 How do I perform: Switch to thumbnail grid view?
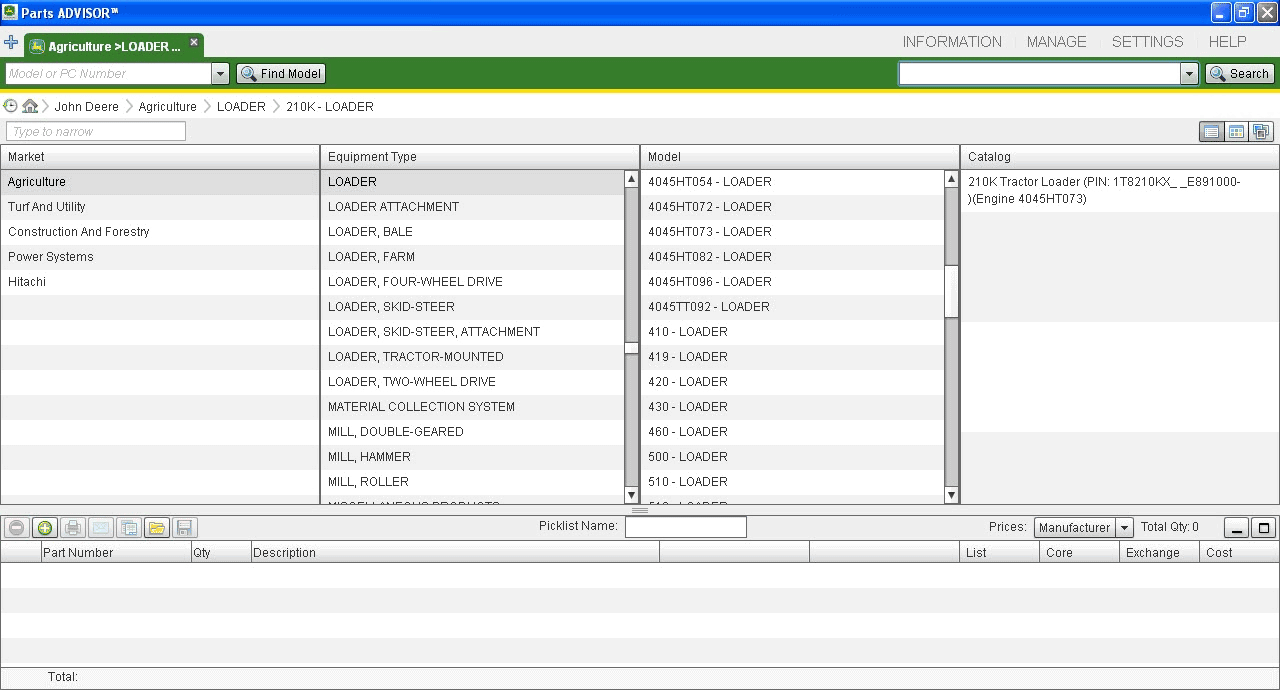[x=1236, y=132]
